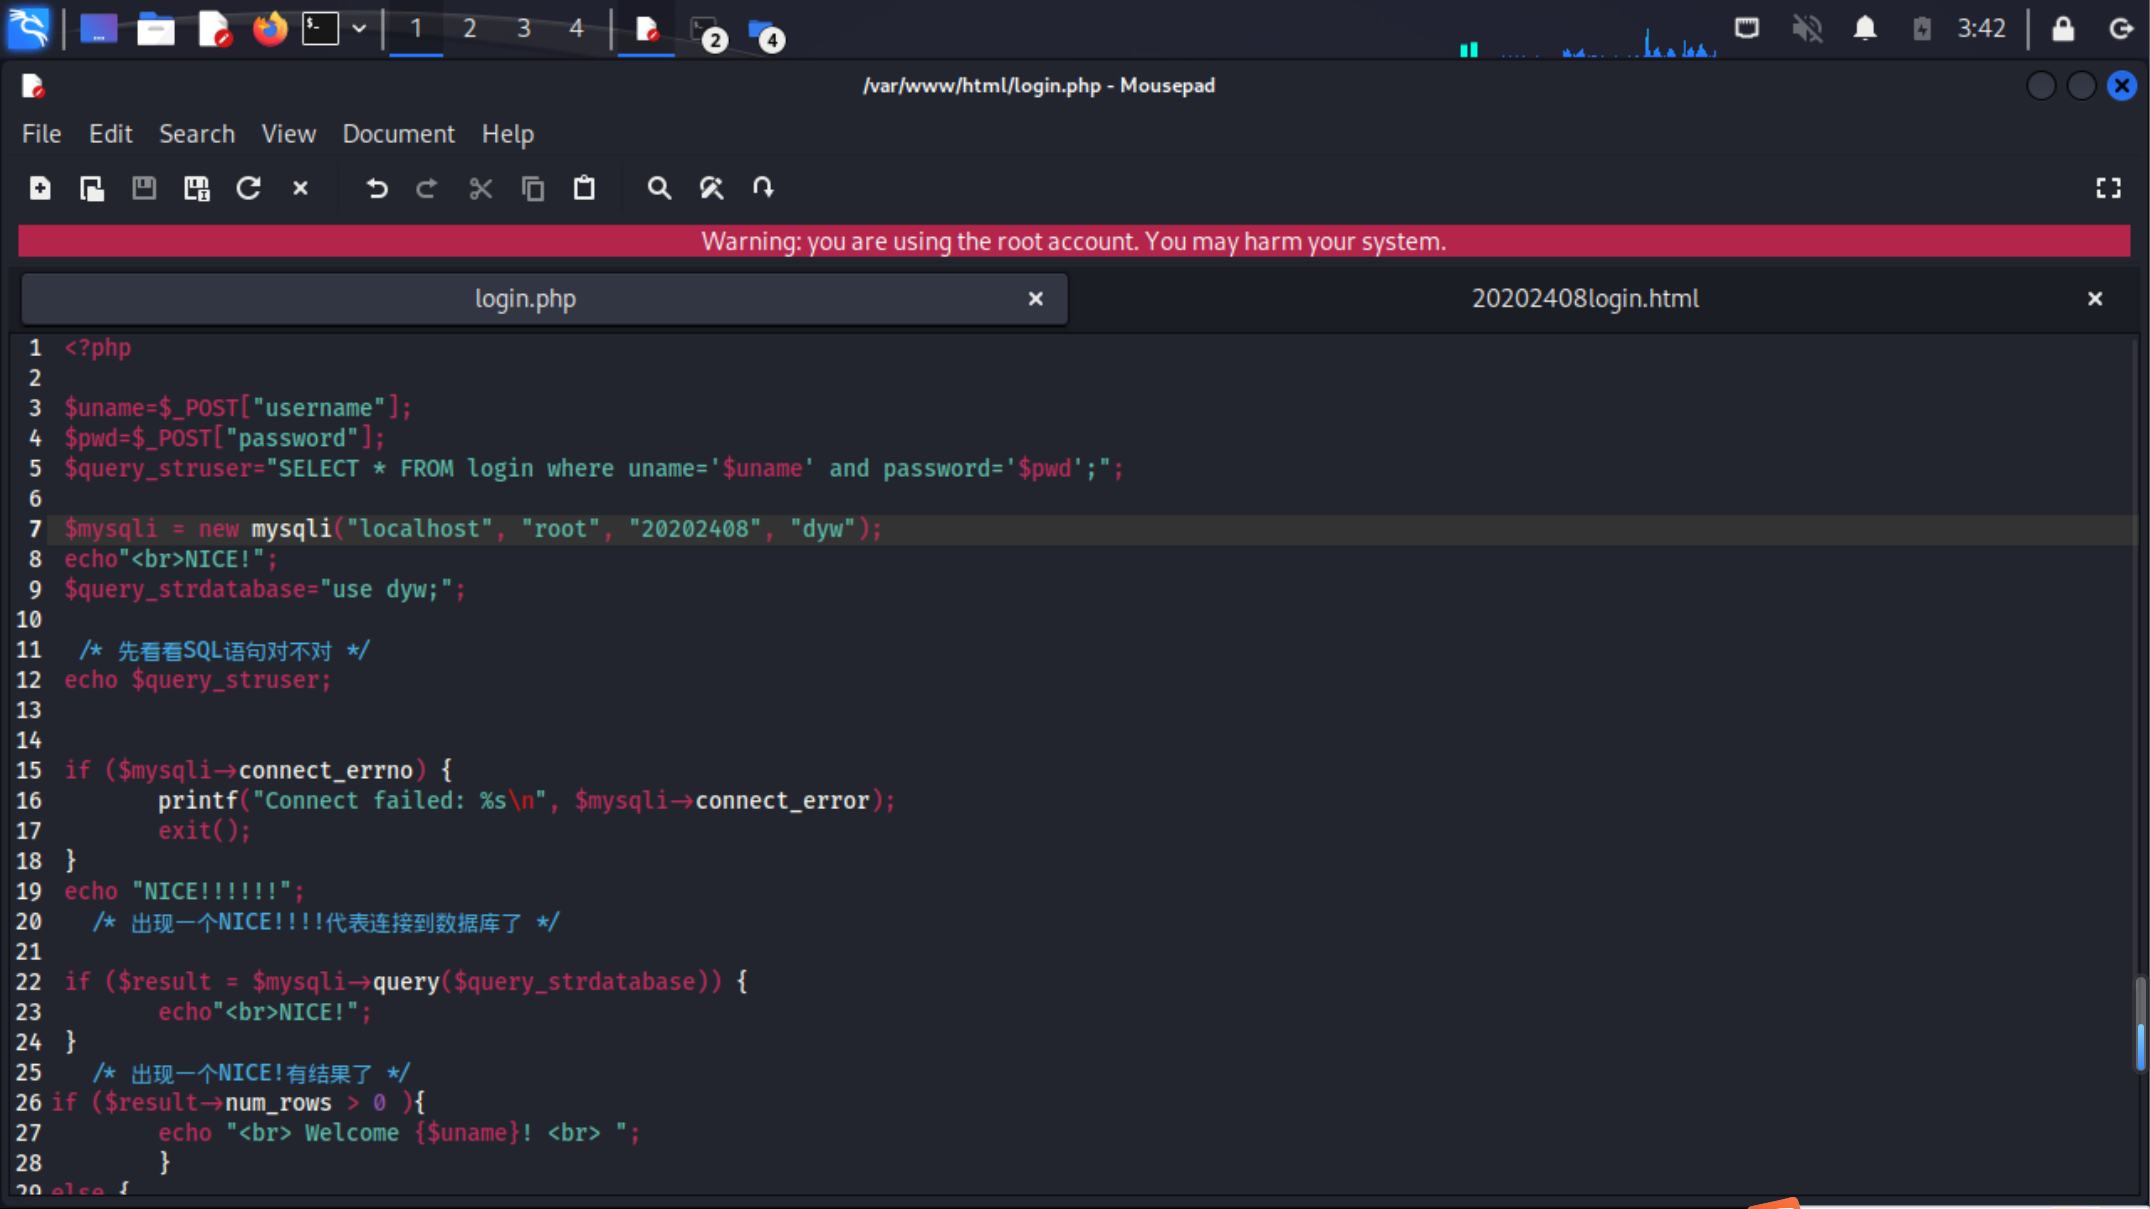Open the power manager battery icon

pyautogui.click(x=1921, y=28)
